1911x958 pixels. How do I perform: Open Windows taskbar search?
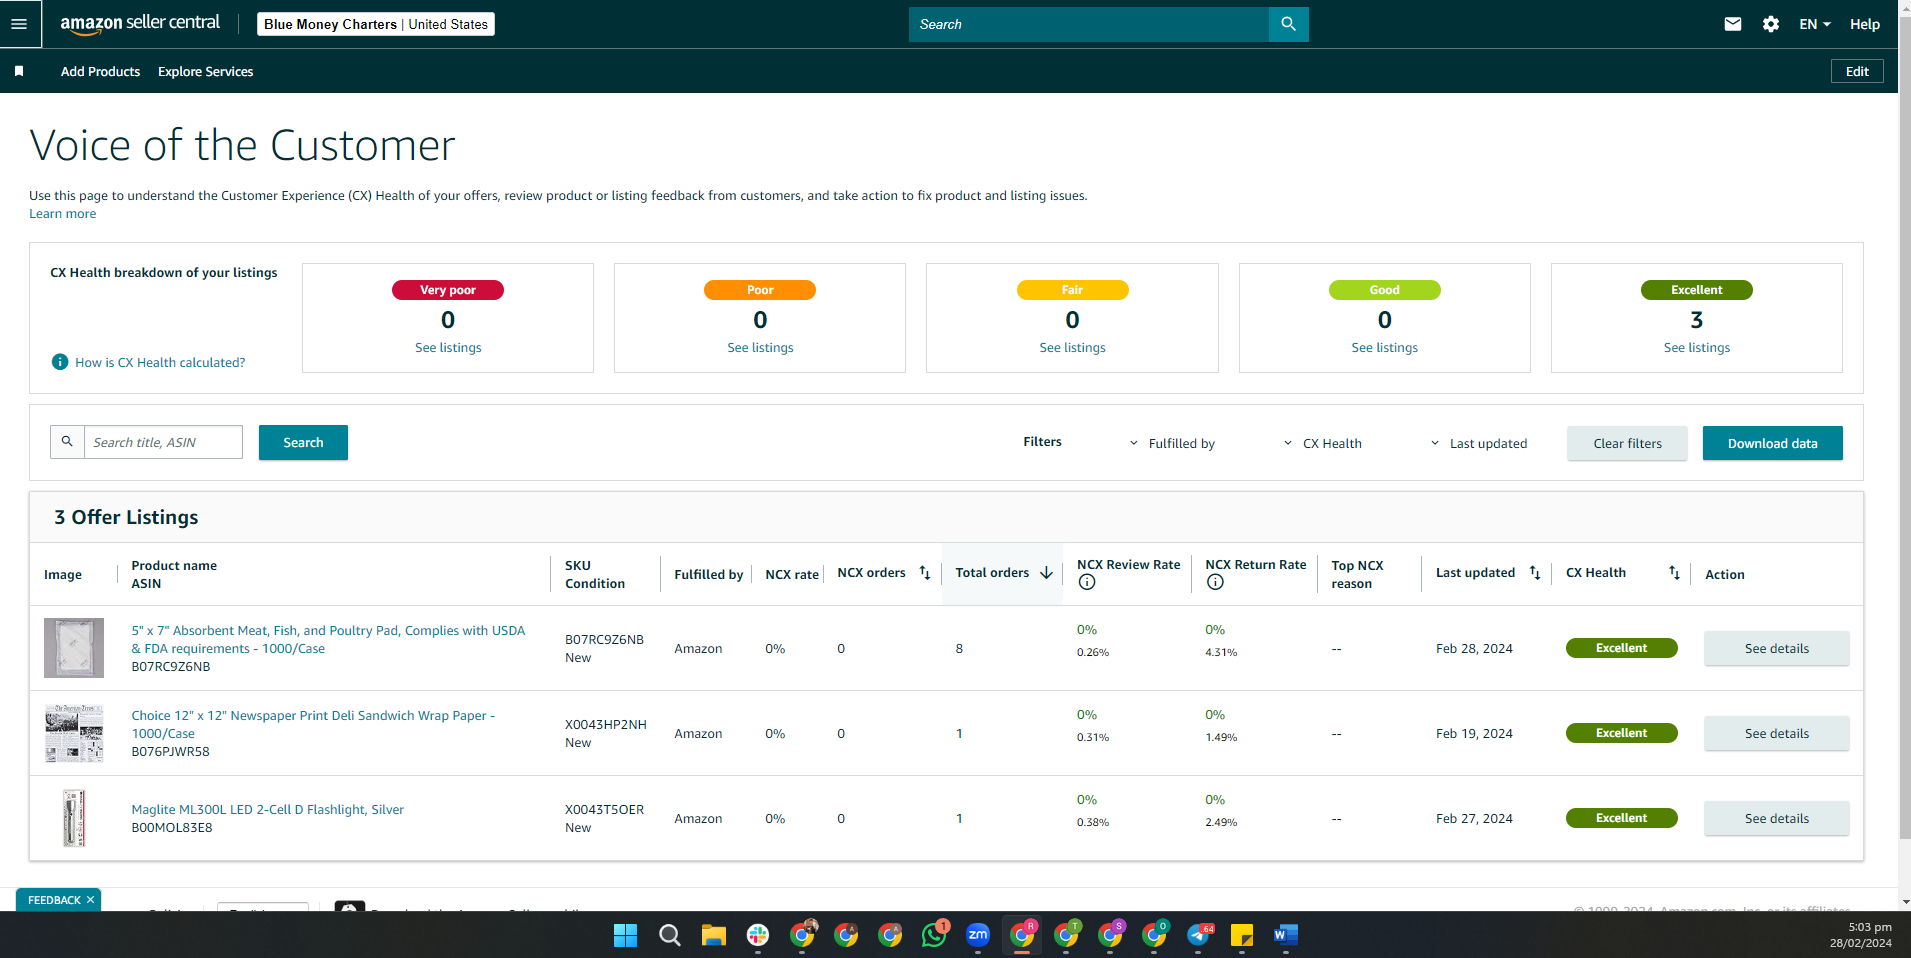point(669,935)
